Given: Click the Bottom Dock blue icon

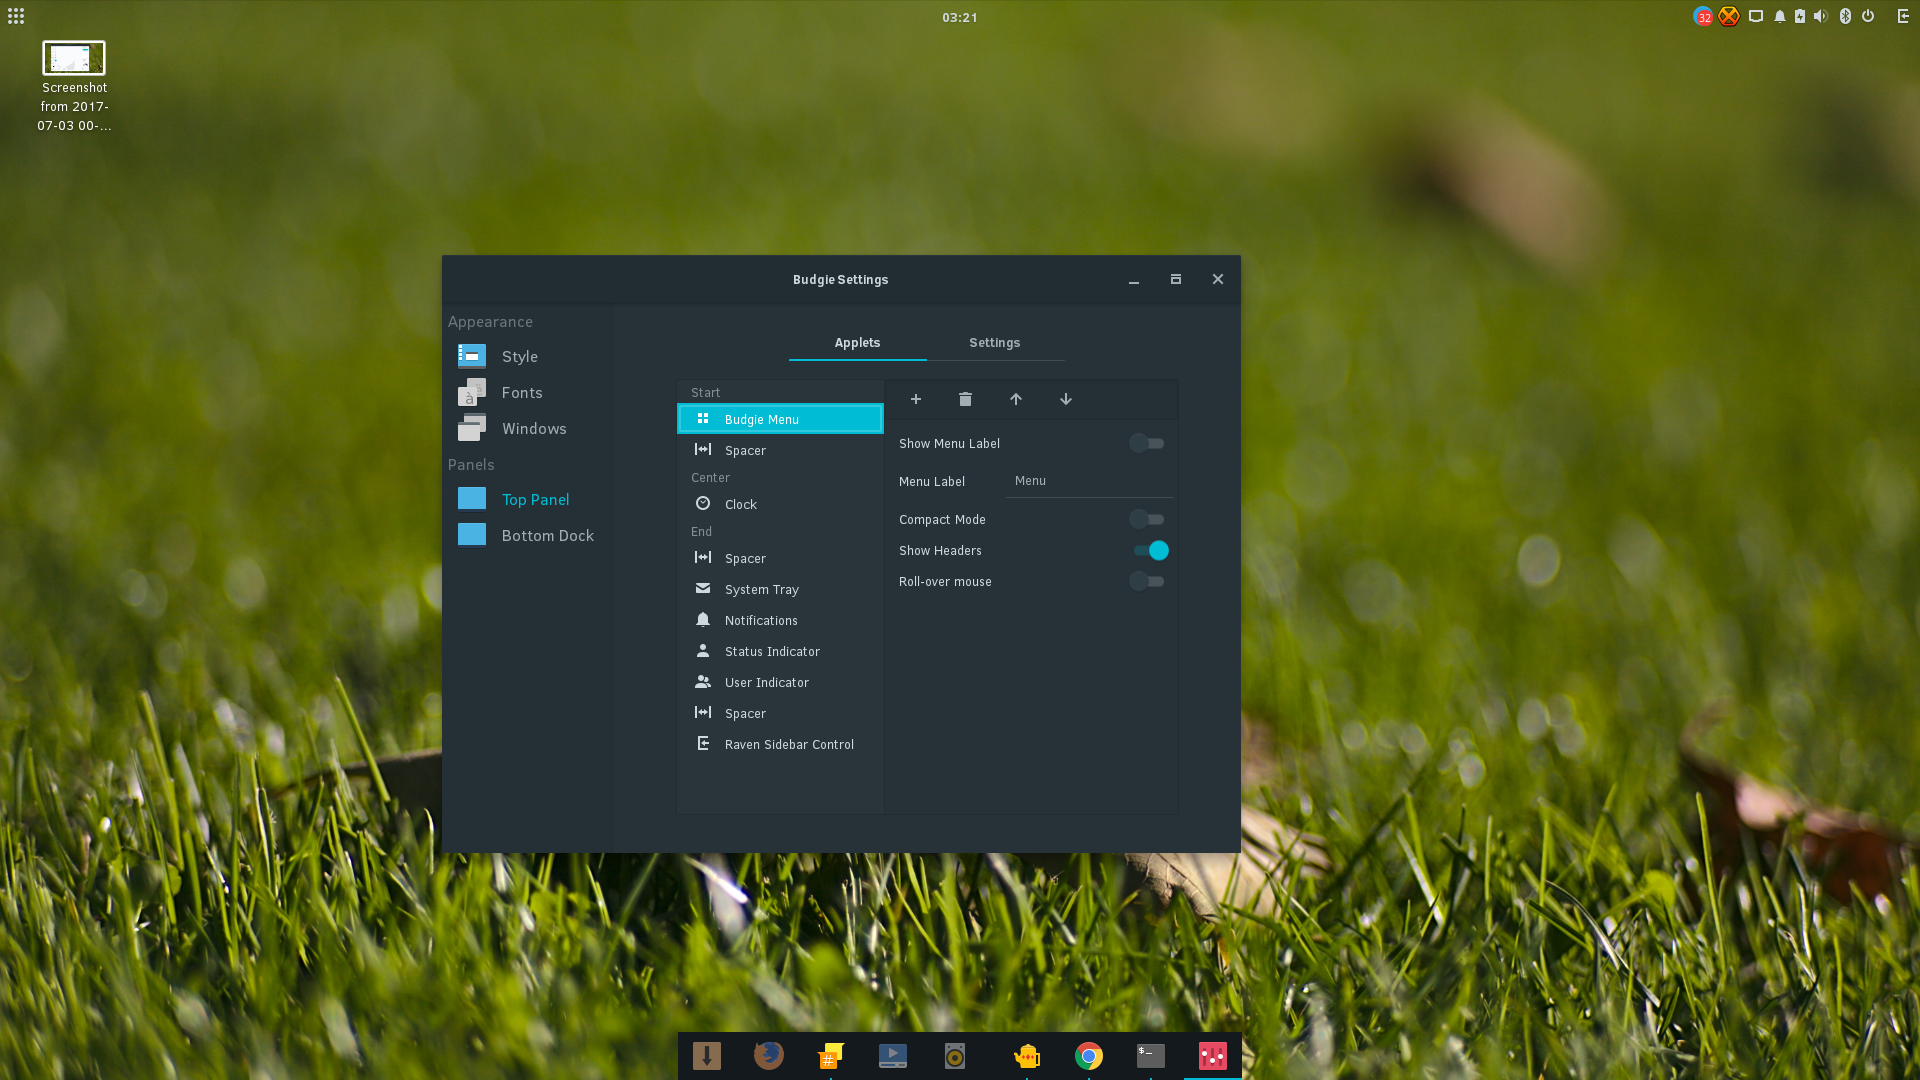Looking at the screenshot, I should click(x=472, y=535).
